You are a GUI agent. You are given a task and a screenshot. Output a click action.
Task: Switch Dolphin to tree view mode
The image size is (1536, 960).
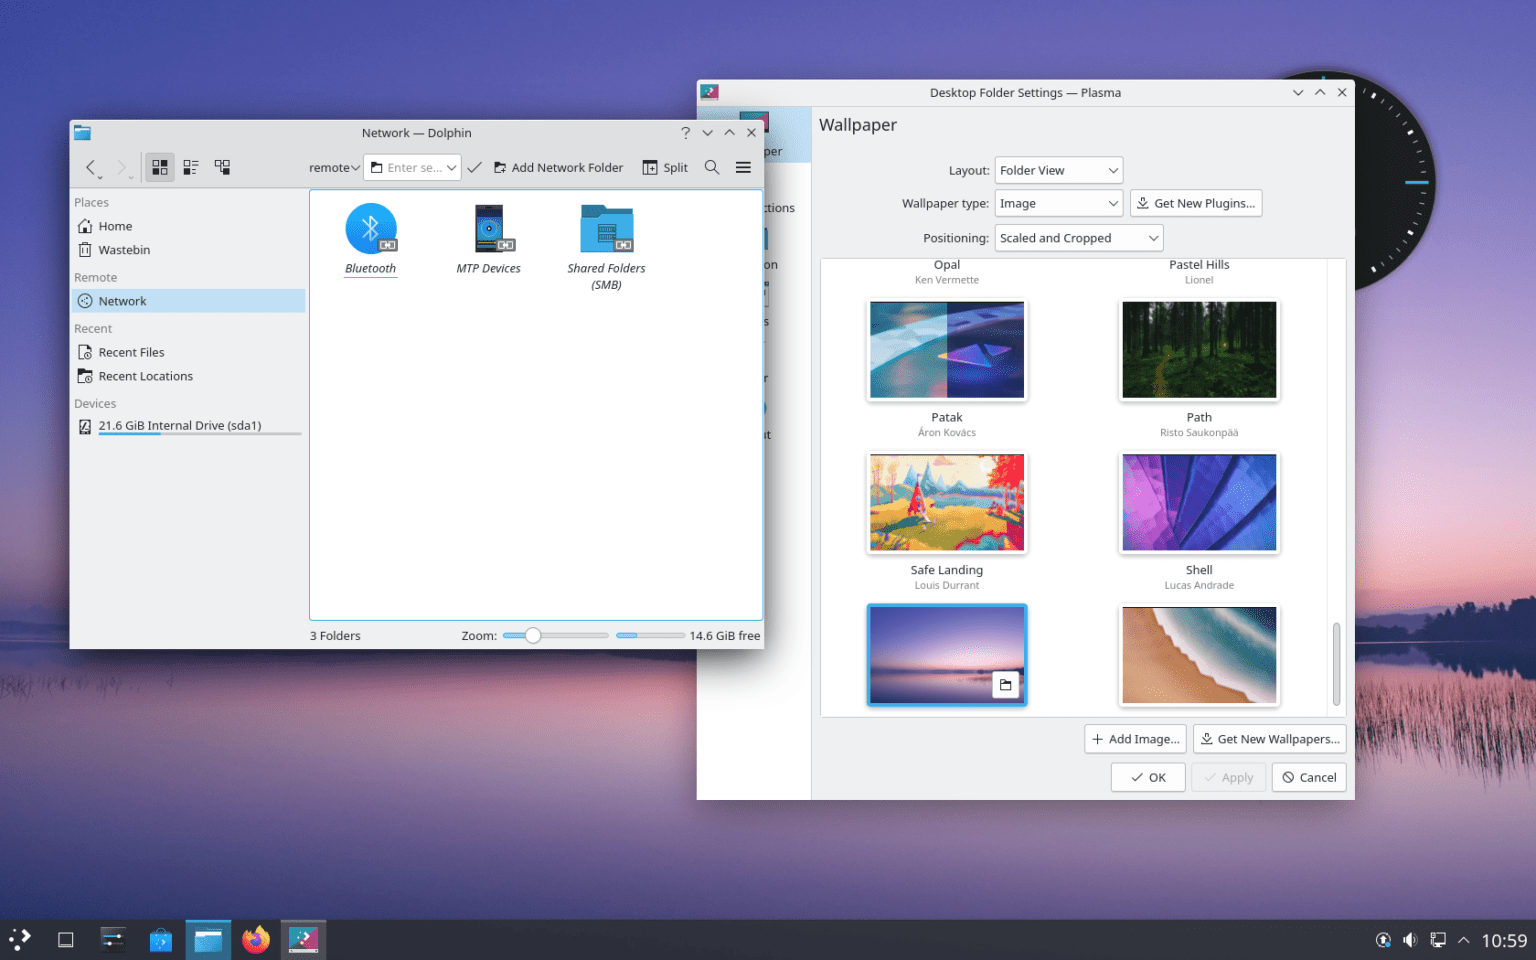(x=222, y=167)
